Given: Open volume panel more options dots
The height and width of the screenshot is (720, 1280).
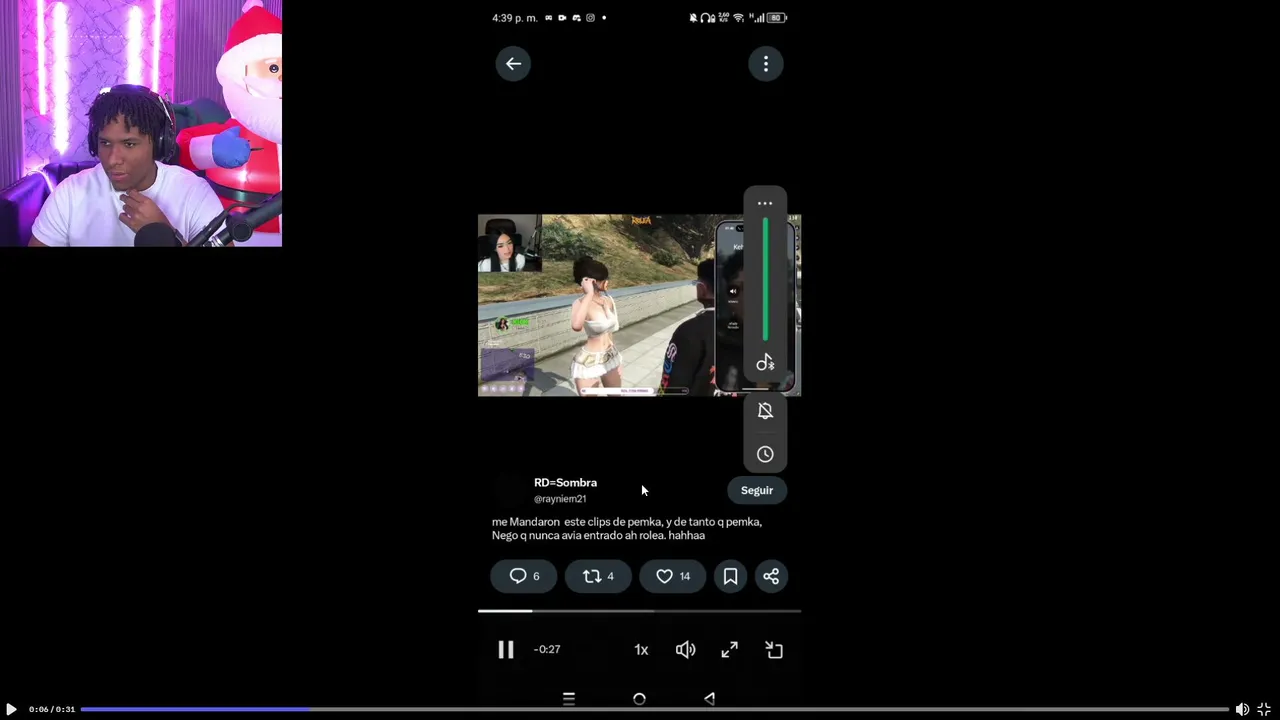Looking at the screenshot, I should coord(765,203).
